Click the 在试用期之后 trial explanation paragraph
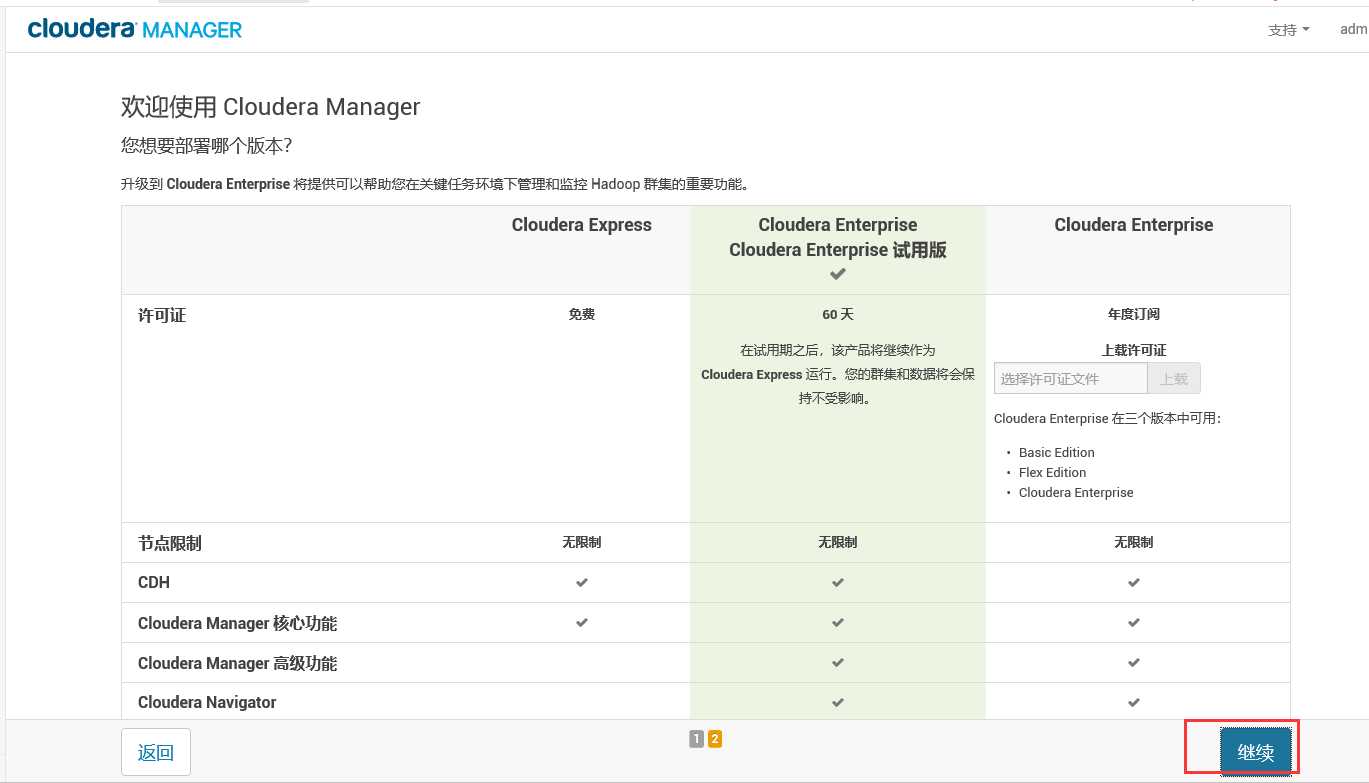Viewport: 1369px width, 783px height. pyautogui.click(x=838, y=374)
